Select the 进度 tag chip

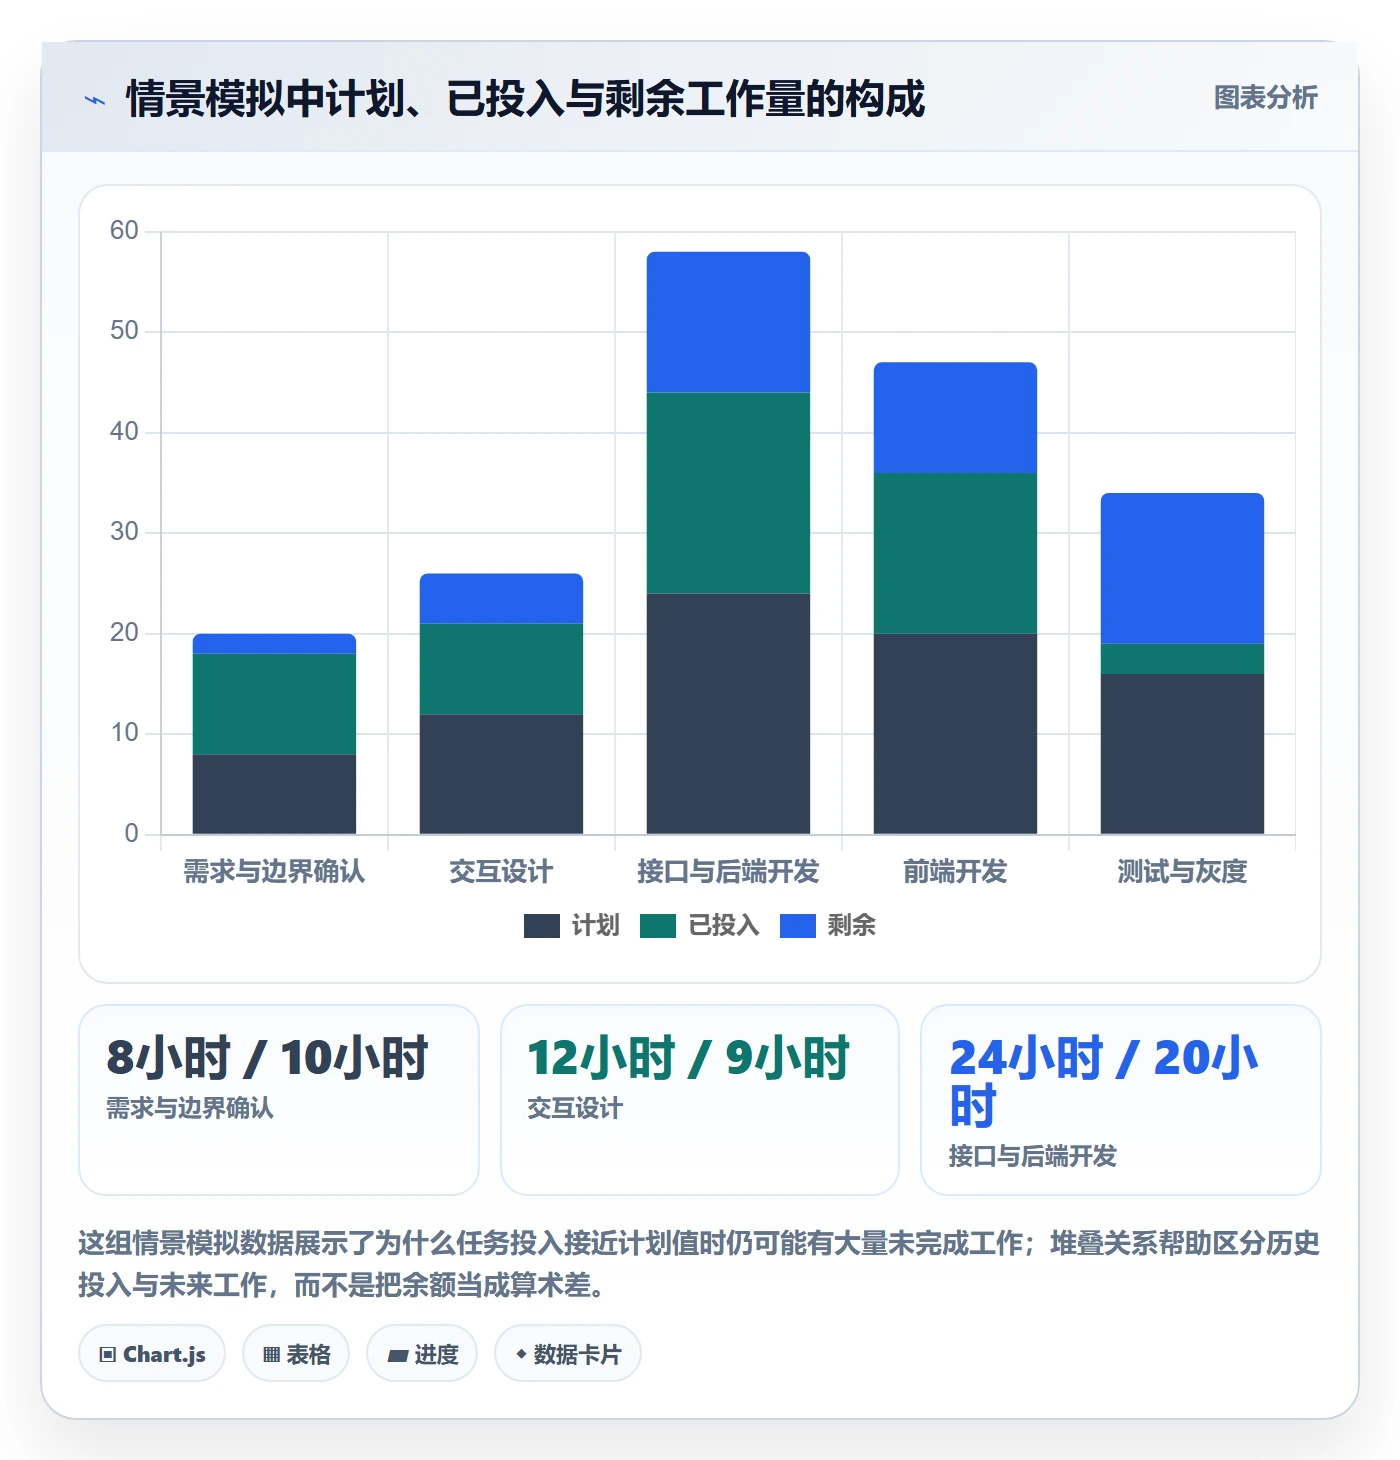click(x=422, y=1354)
